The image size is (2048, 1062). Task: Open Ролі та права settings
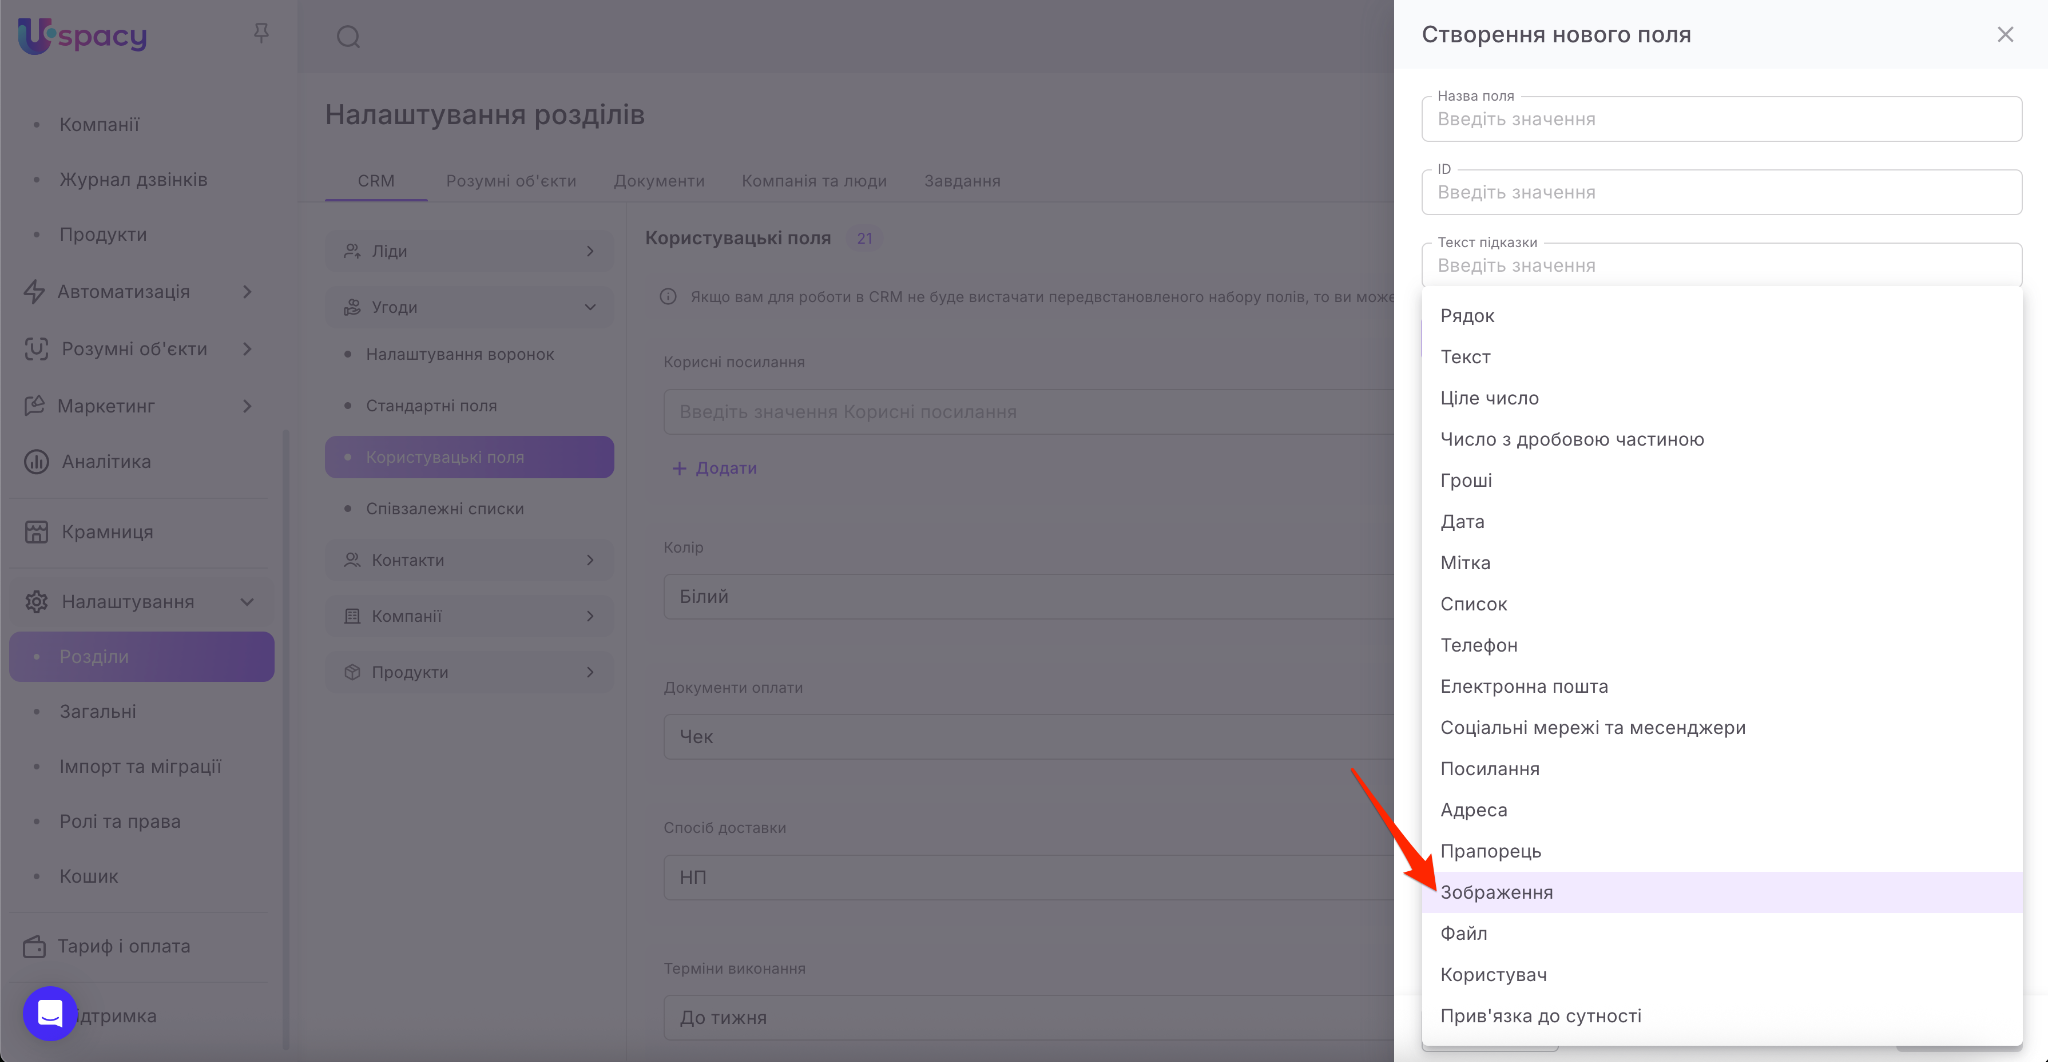[120, 822]
